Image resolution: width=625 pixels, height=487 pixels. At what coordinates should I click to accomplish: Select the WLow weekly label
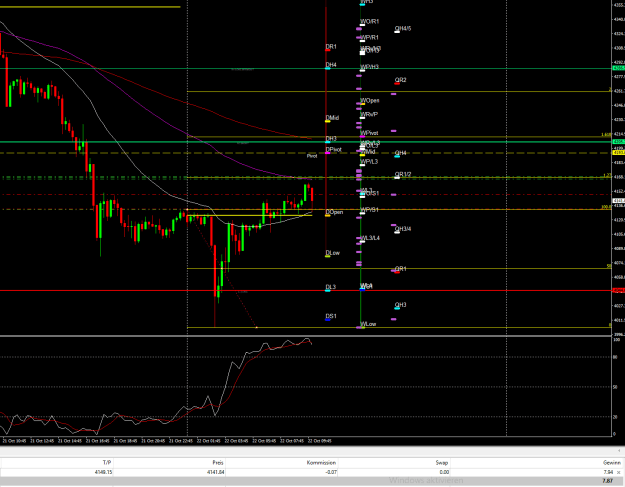pyautogui.click(x=368, y=324)
